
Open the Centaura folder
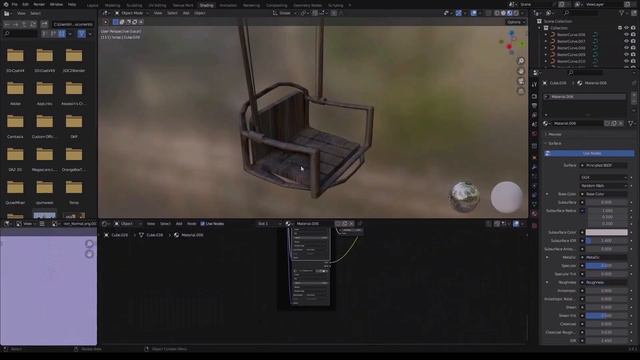(x=15, y=125)
